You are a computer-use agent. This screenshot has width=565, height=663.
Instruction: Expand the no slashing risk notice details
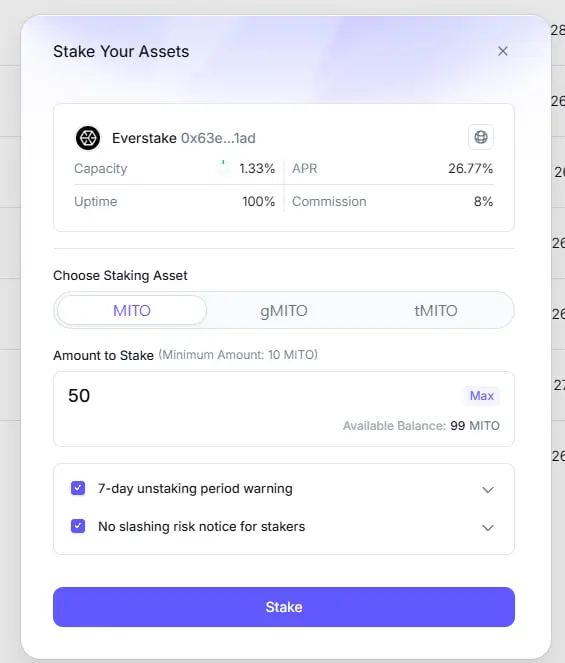(x=488, y=528)
